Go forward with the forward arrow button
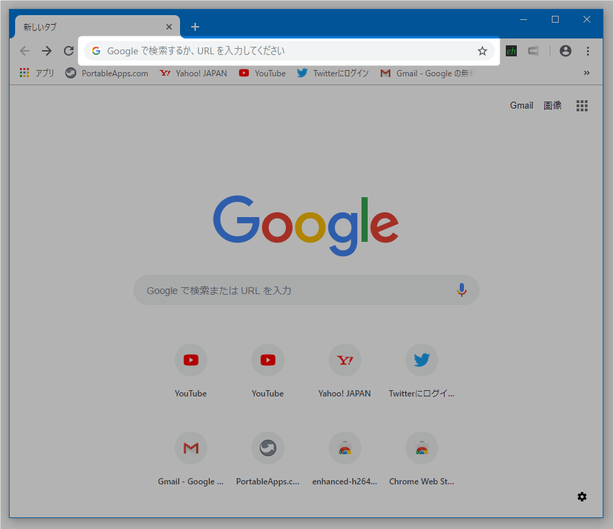Viewport: 613px width, 529px height. (47, 51)
